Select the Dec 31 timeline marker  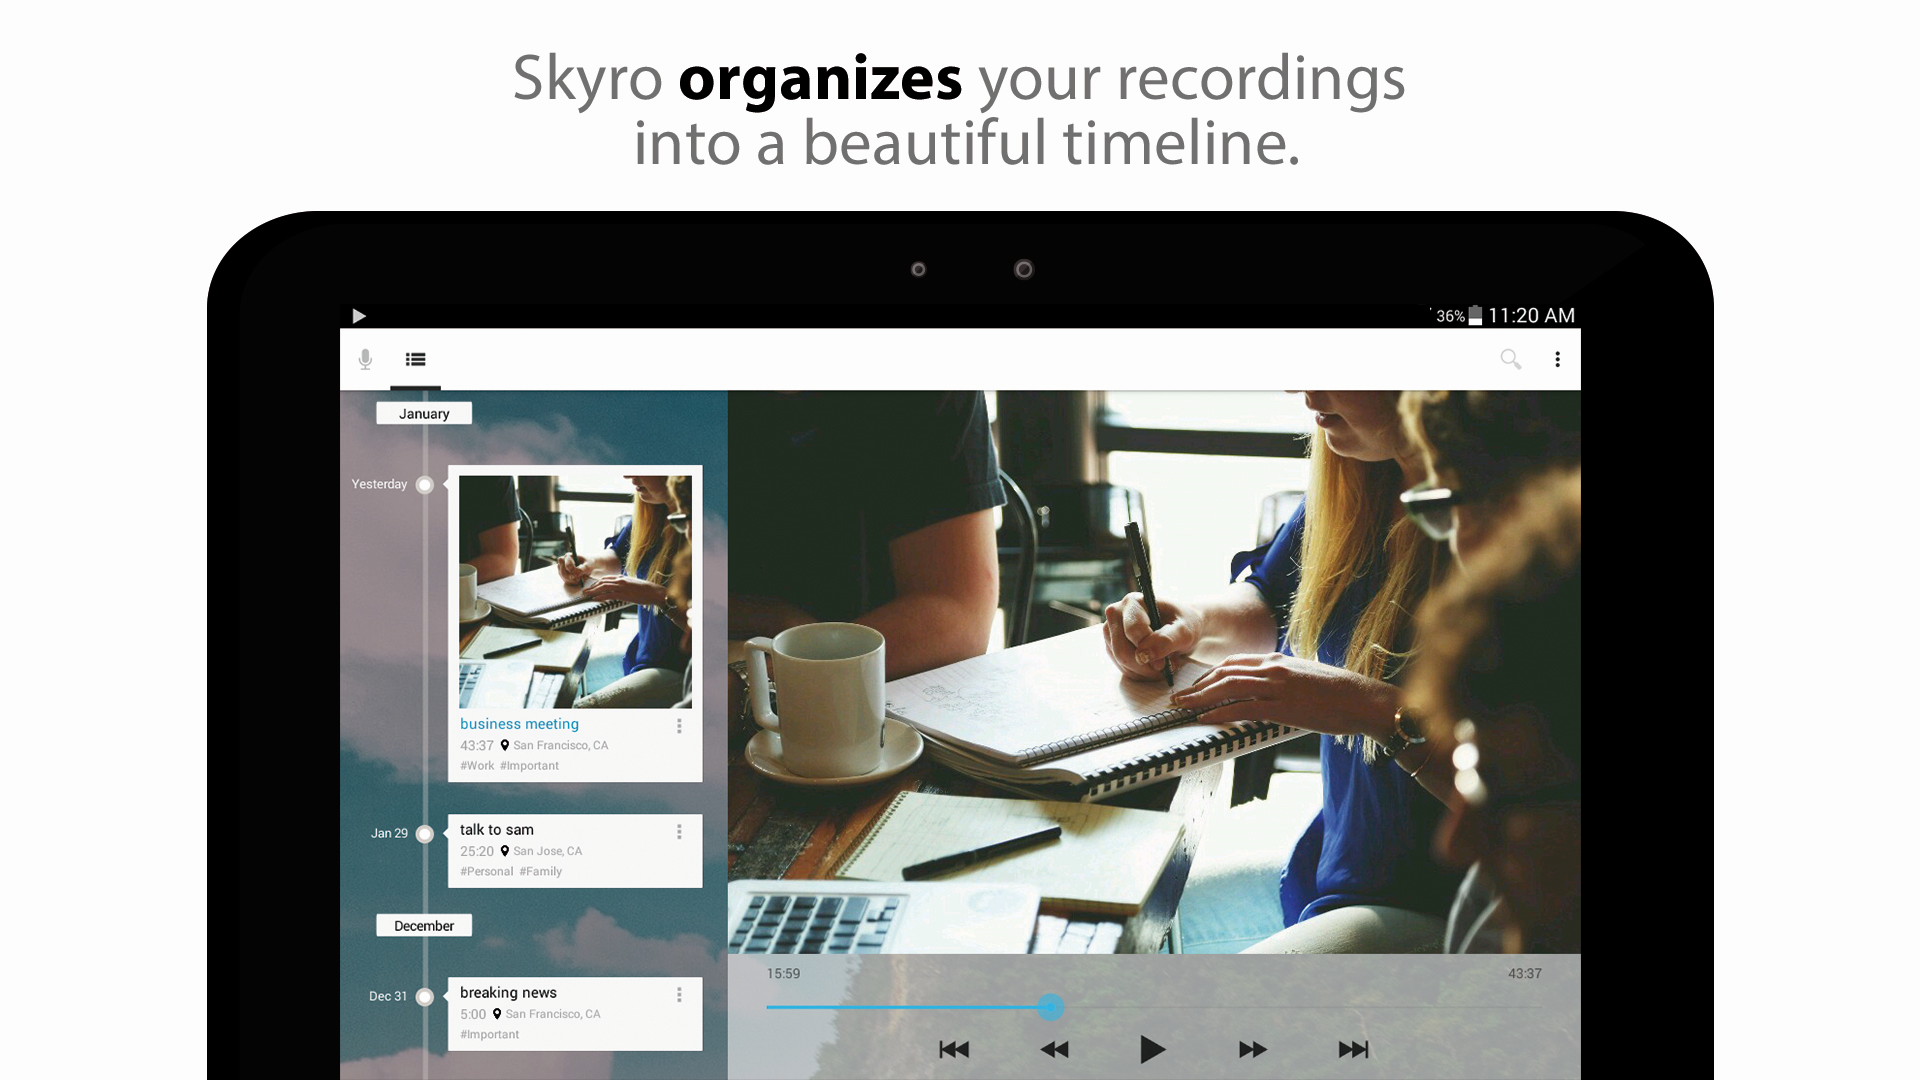[x=425, y=997]
